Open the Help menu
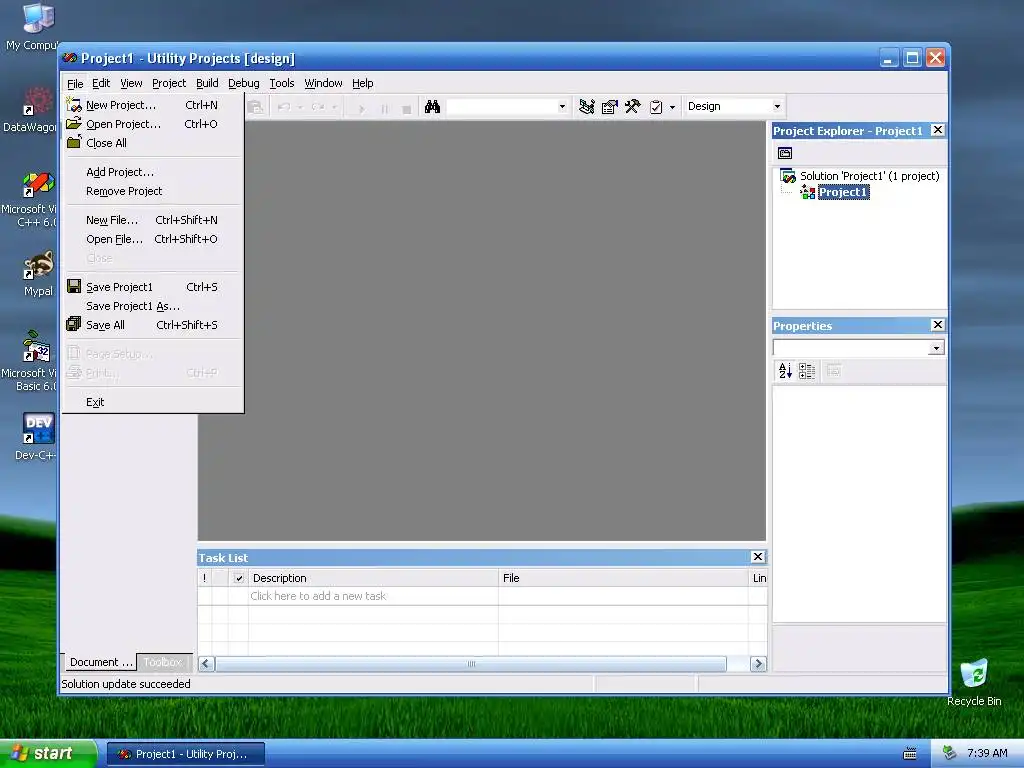Viewport: 1024px width, 768px height. click(x=362, y=83)
